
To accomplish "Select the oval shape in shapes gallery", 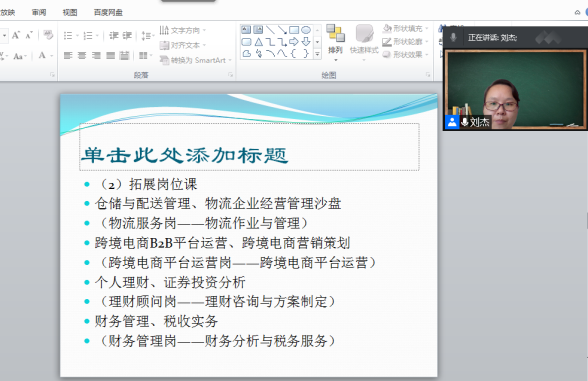I will click(x=306, y=30).
